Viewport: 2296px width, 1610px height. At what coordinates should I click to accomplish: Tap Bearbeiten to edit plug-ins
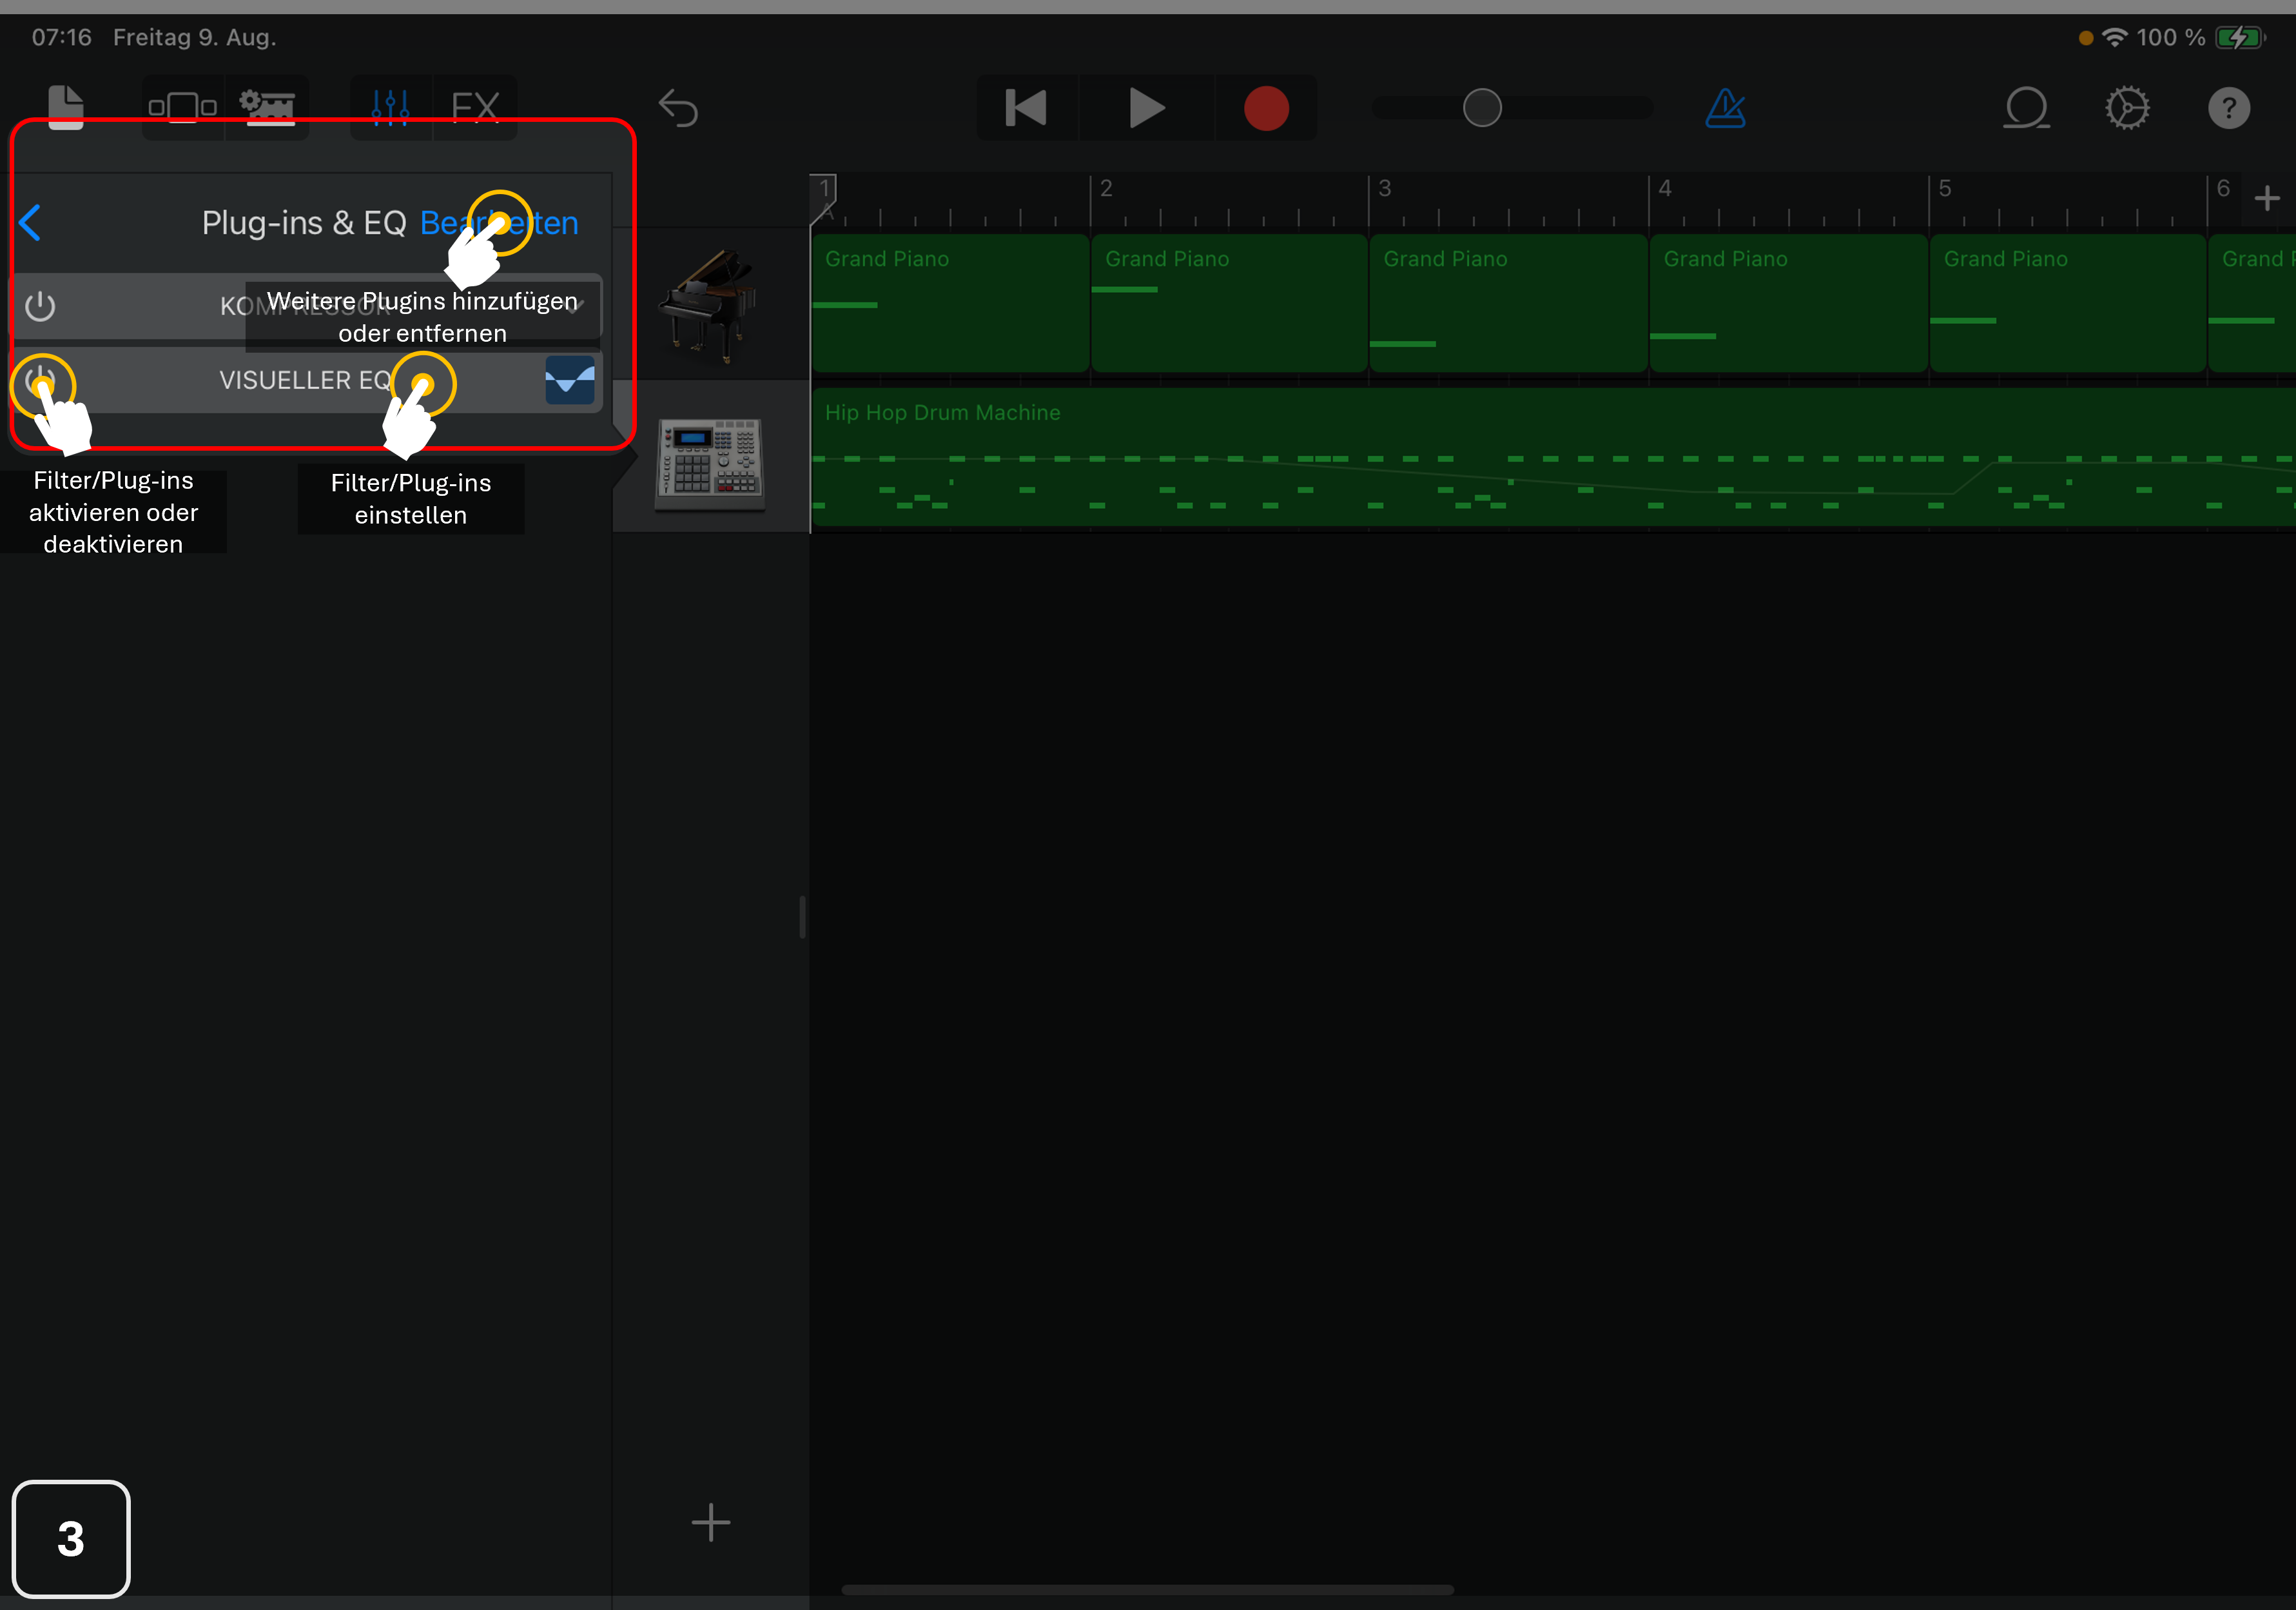coord(499,222)
